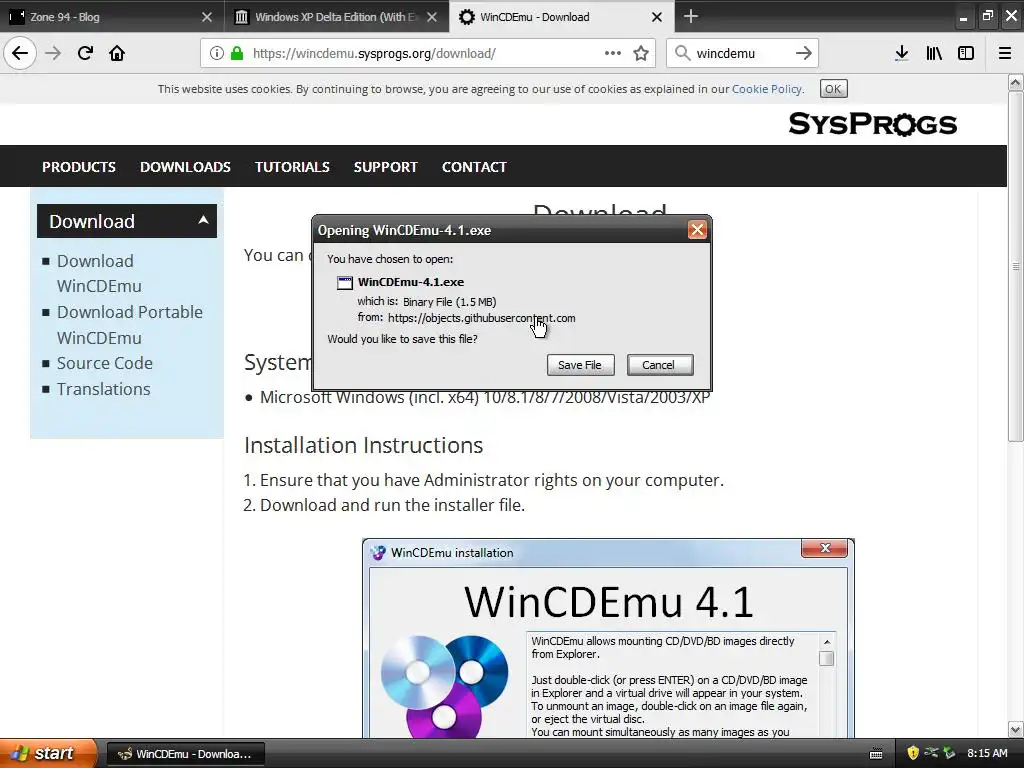Open SUPPORT in site navigation

click(x=385, y=167)
